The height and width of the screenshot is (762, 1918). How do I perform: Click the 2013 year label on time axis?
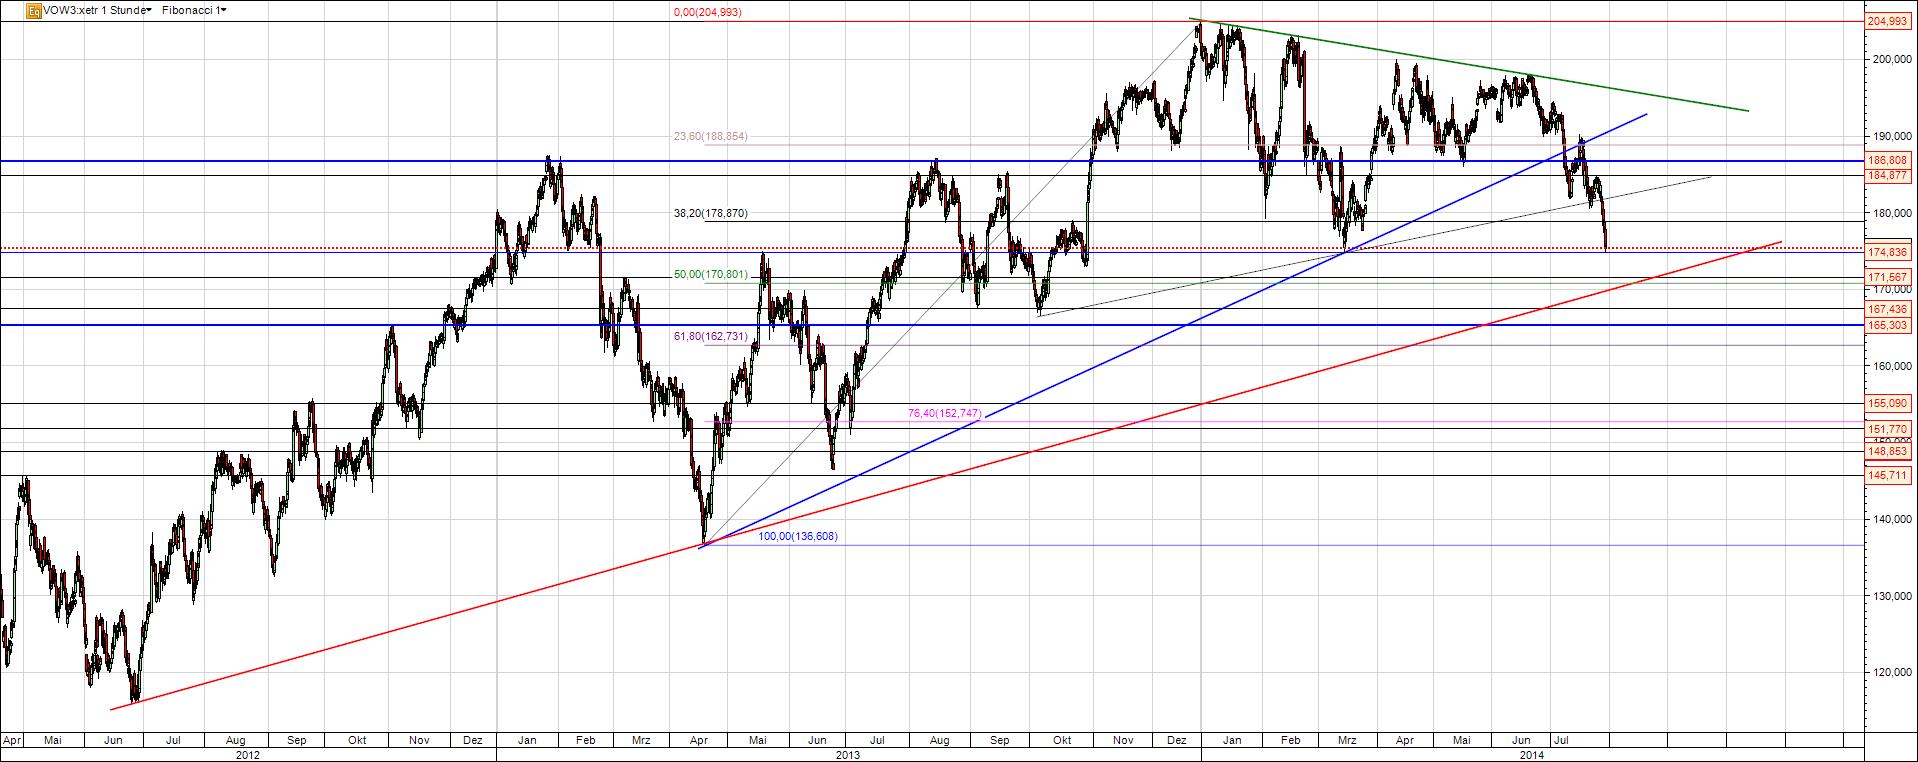[848, 755]
